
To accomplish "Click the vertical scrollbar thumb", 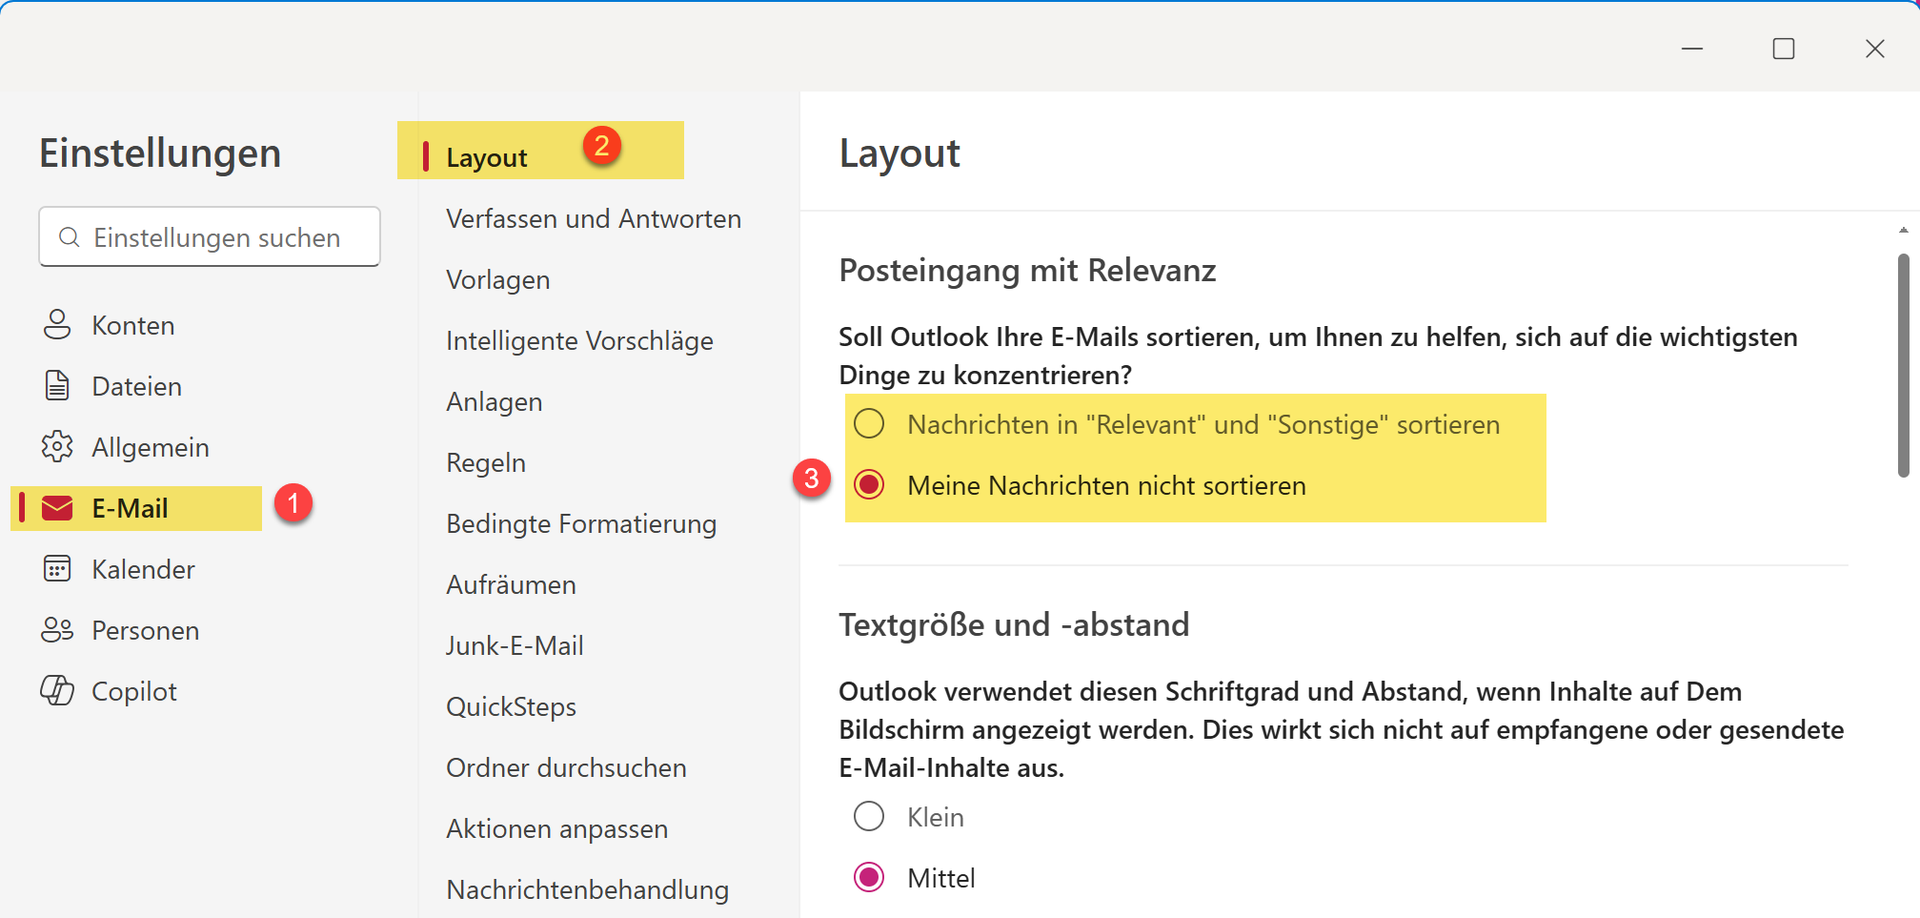I will 1903,365.
